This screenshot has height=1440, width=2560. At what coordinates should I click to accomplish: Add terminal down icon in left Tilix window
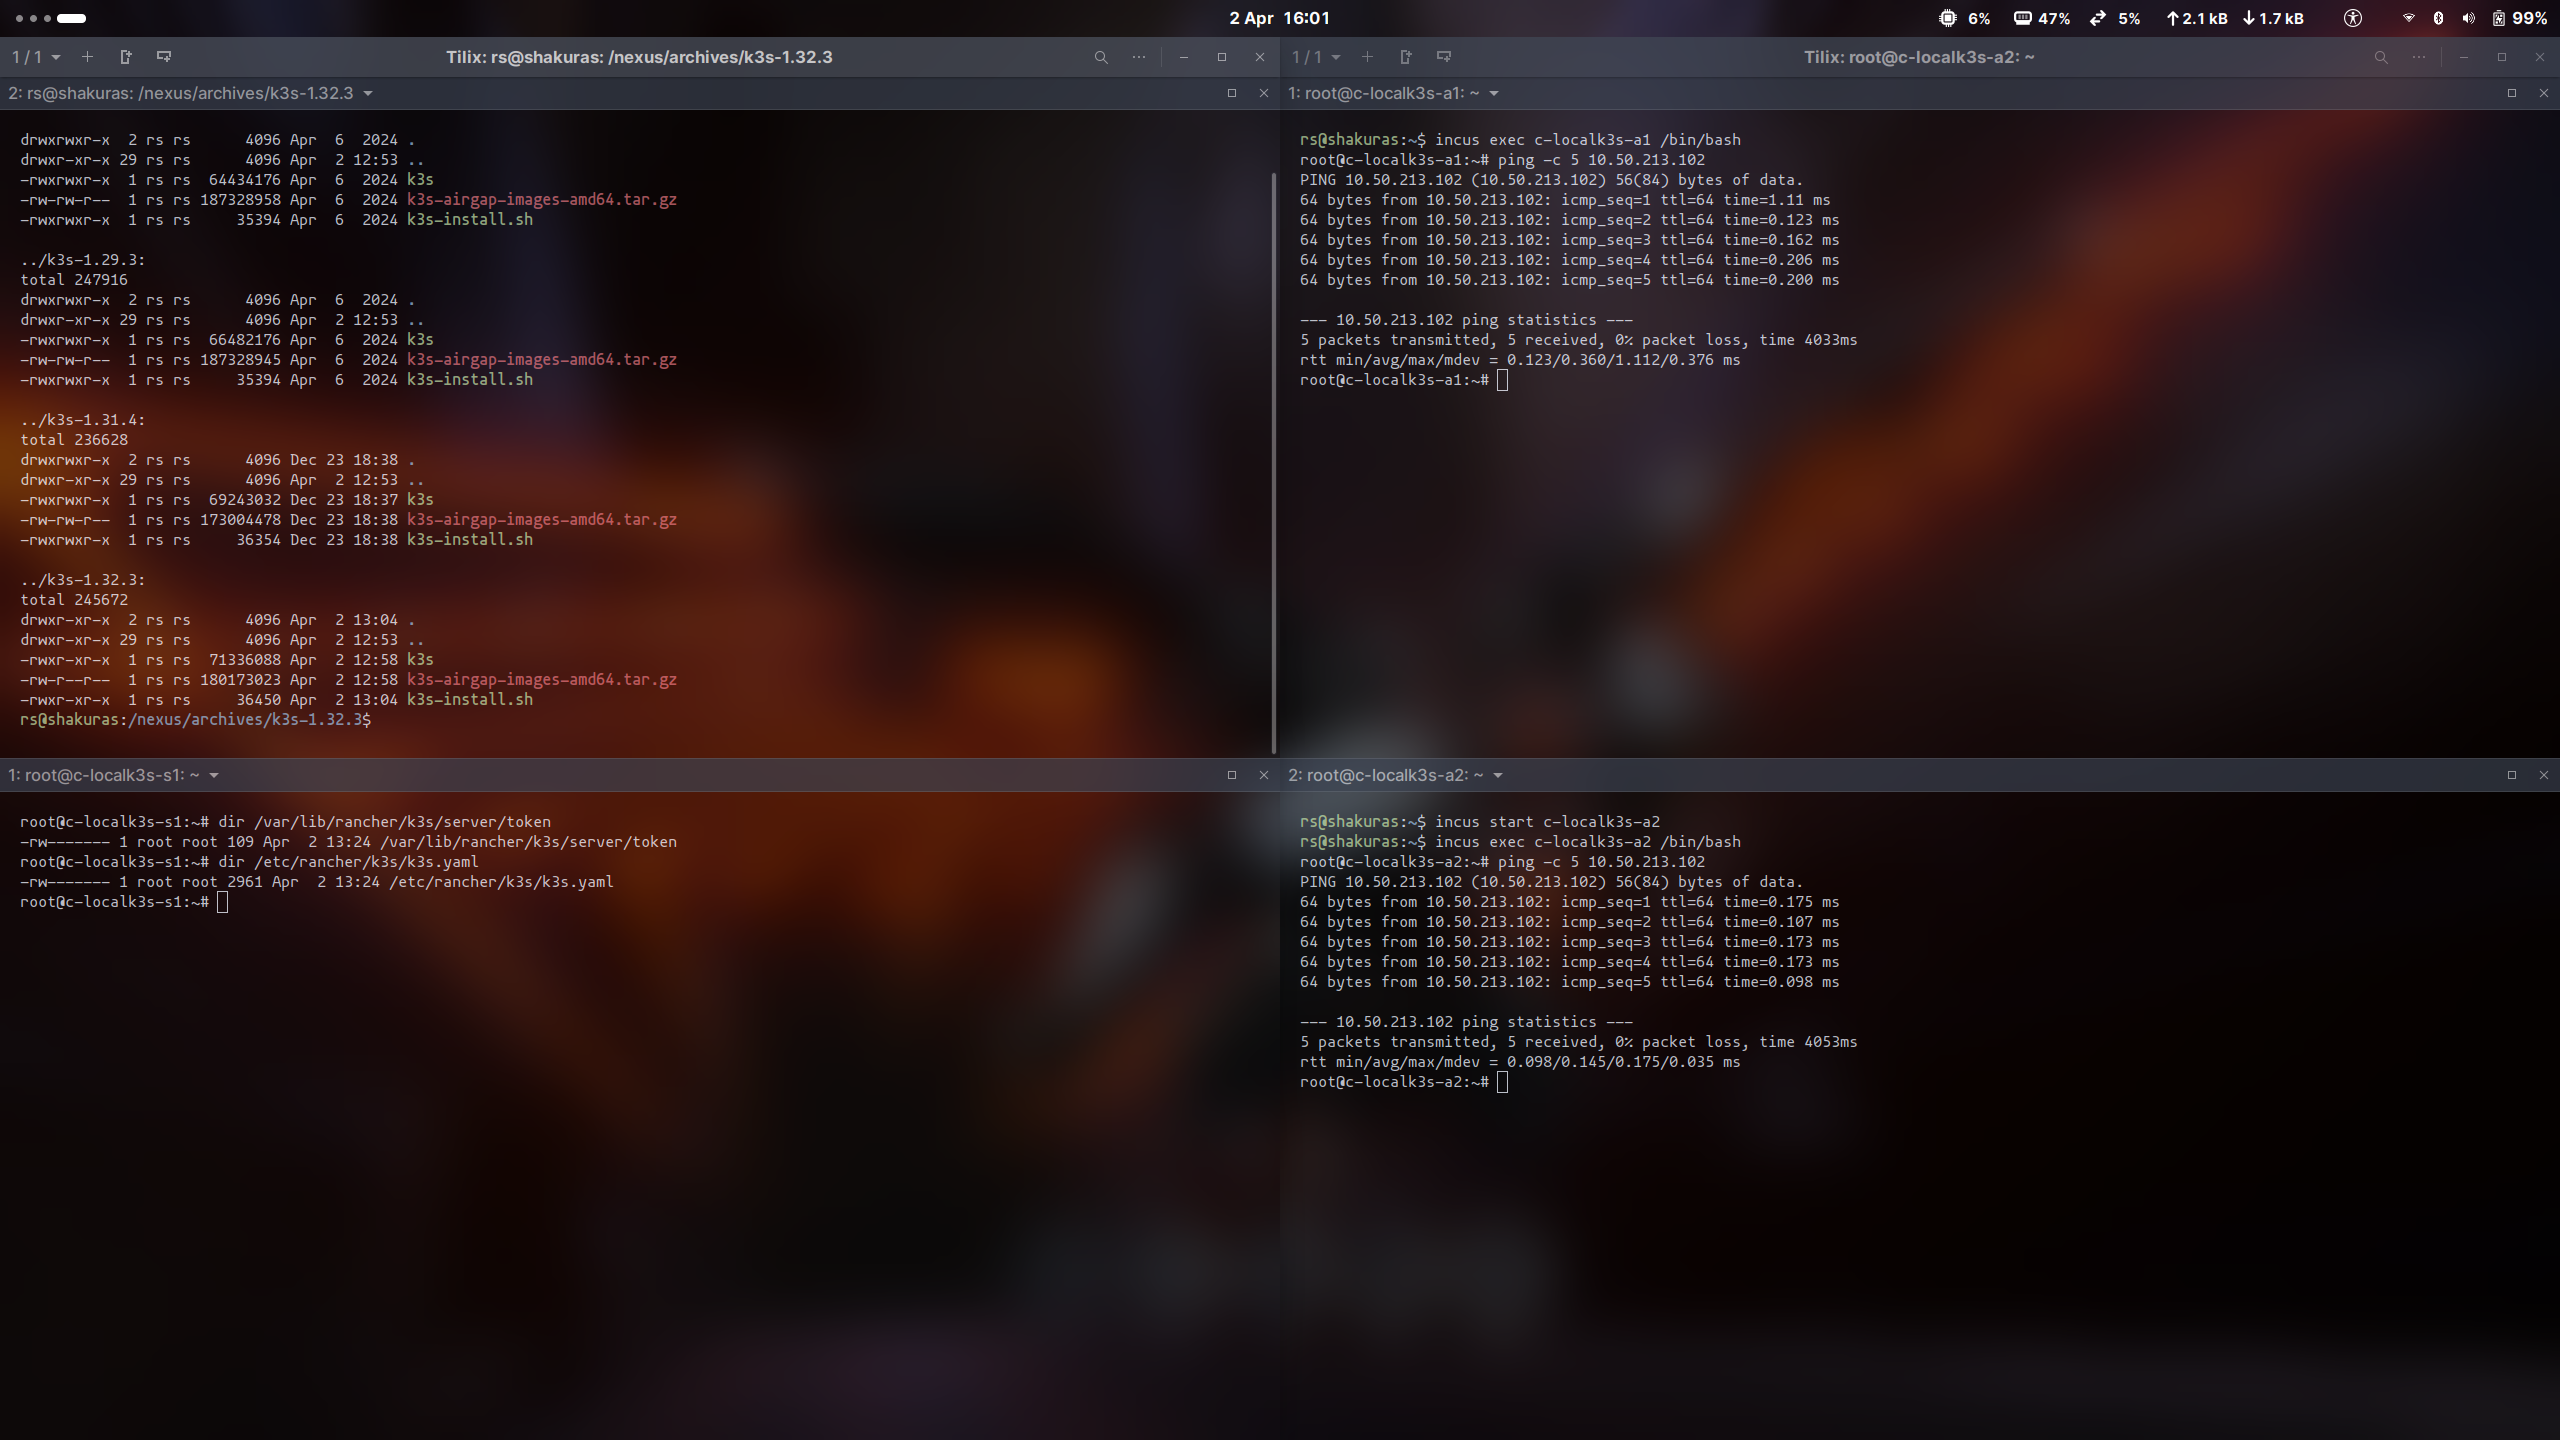click(x=164, y=57)
